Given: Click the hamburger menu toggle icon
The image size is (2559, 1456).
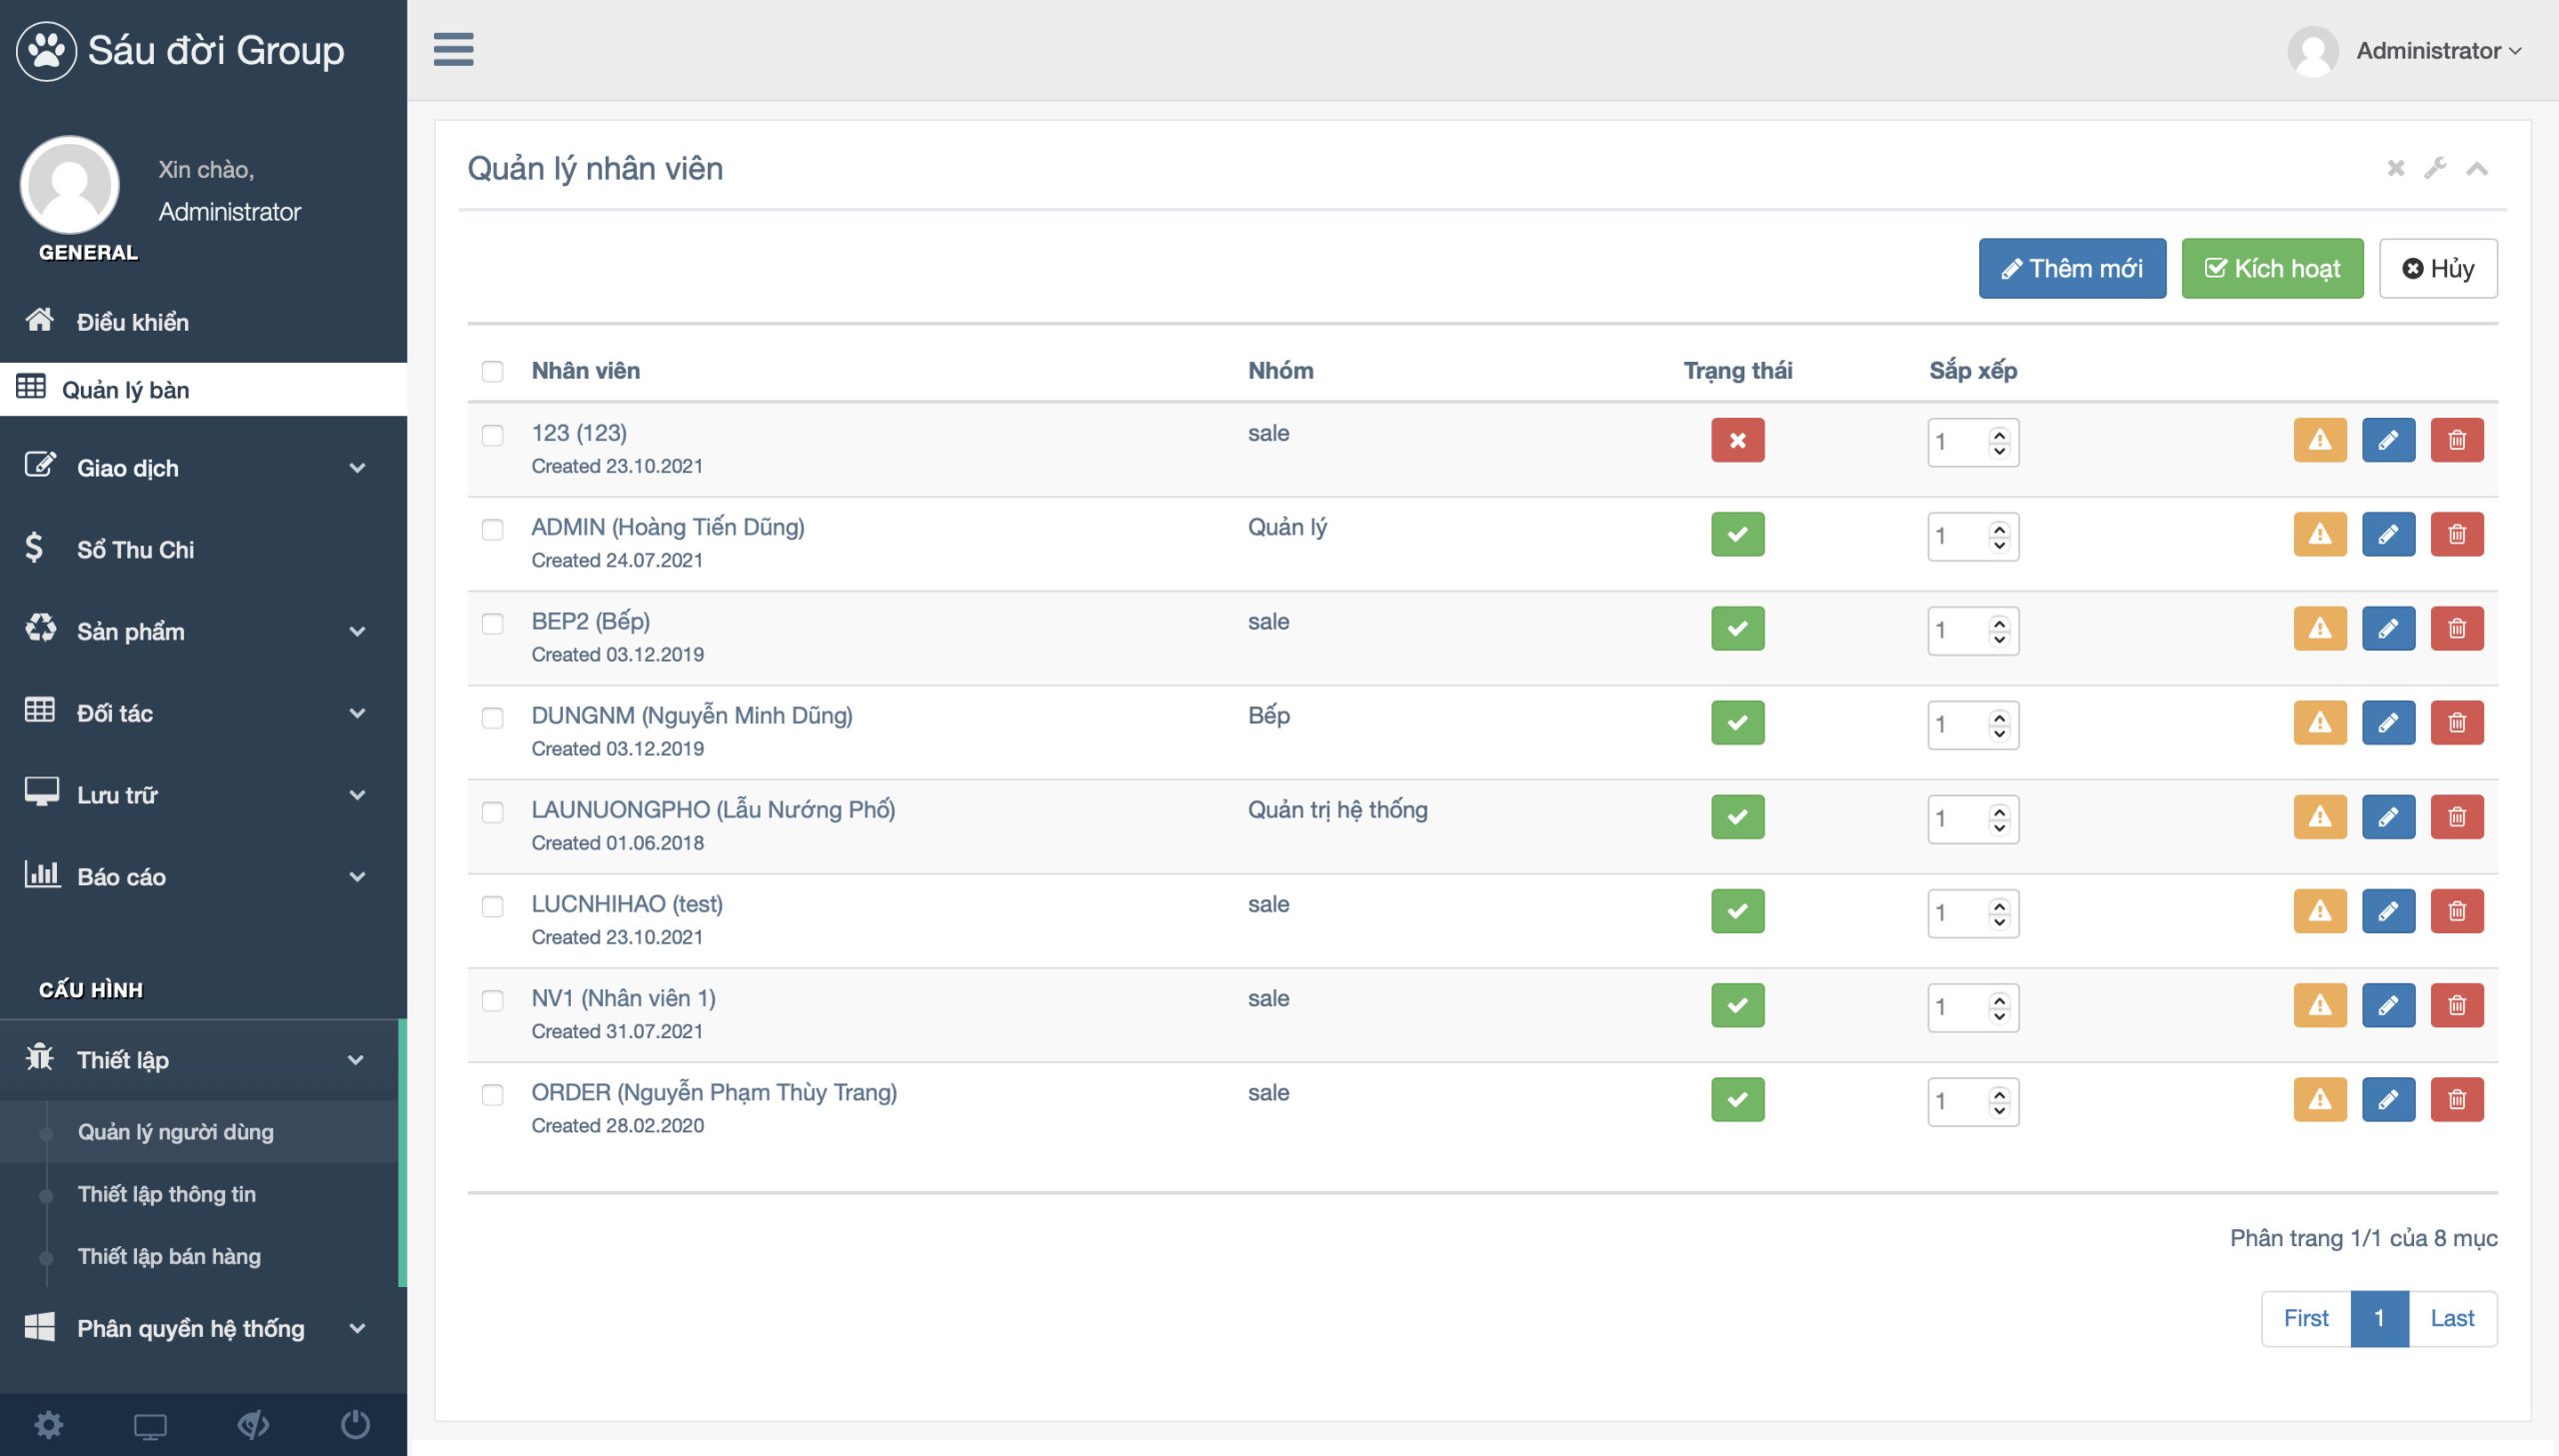Looking at the screenshot, I should (453, 49).
